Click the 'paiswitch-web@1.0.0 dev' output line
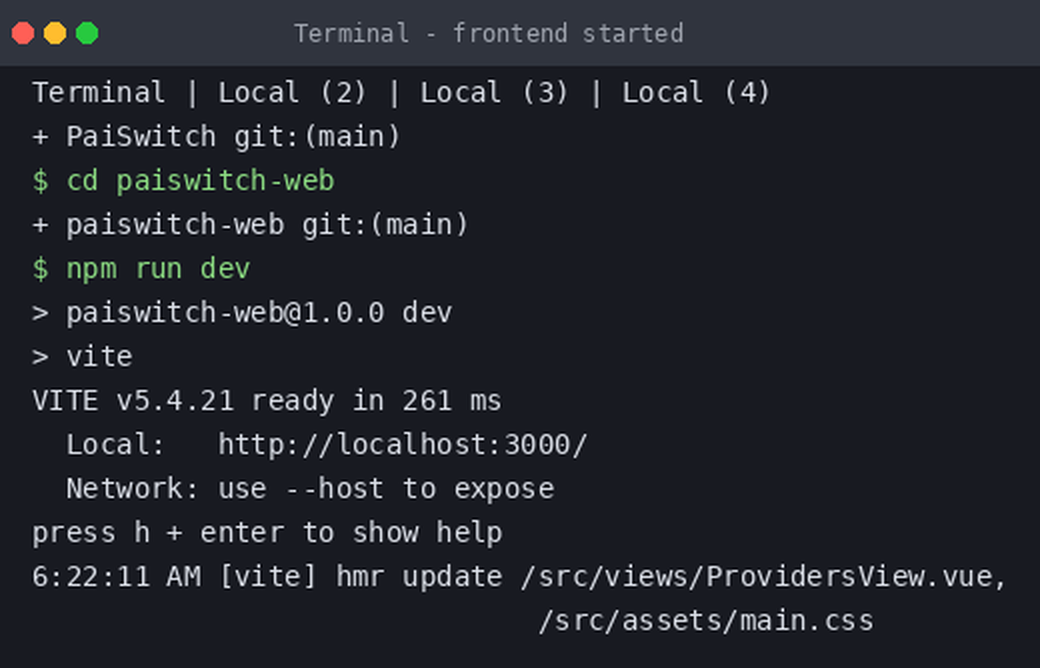The image size is (1040, 668). point(242,312)
